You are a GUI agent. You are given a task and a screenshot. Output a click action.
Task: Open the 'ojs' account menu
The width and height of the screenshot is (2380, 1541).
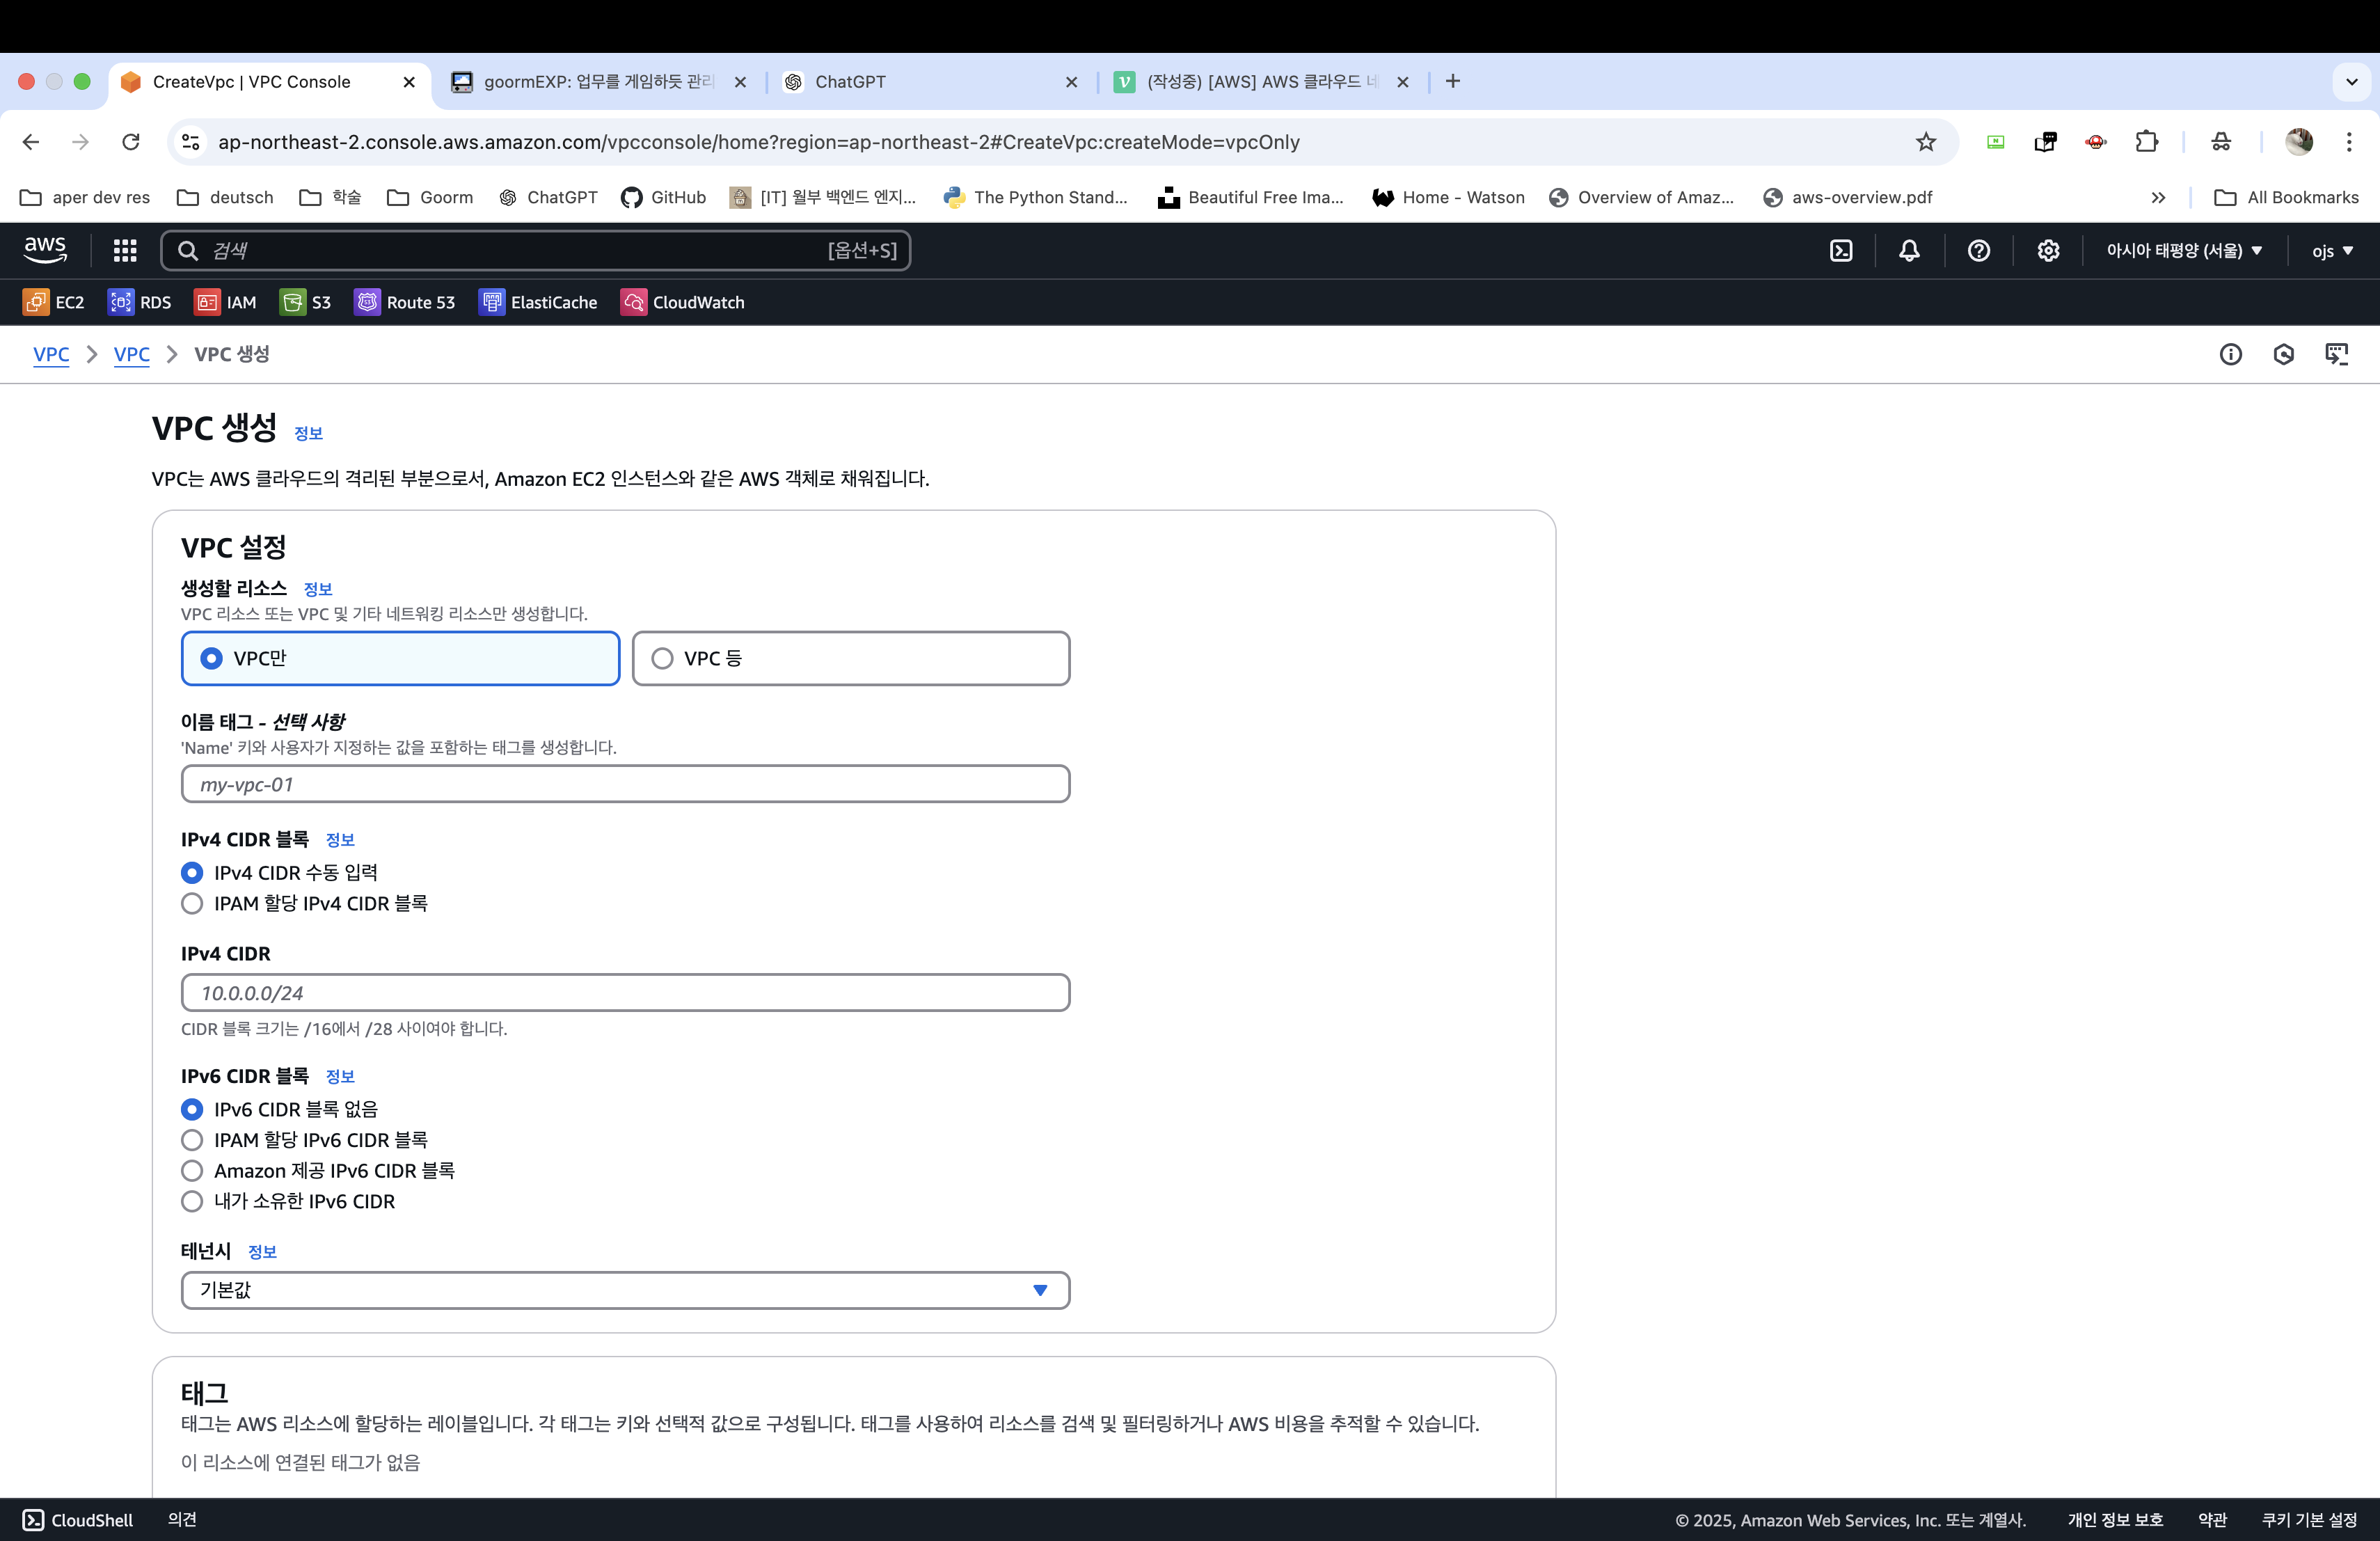point(2332,250)
